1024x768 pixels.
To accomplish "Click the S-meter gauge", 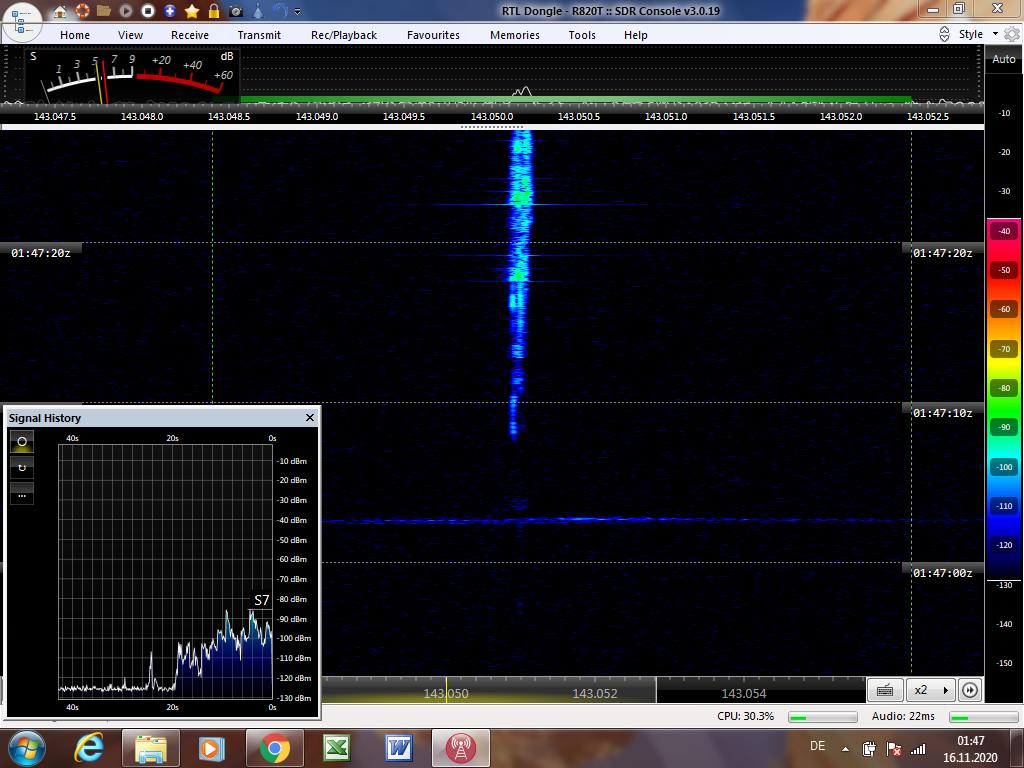I will [x=133, y=76].
